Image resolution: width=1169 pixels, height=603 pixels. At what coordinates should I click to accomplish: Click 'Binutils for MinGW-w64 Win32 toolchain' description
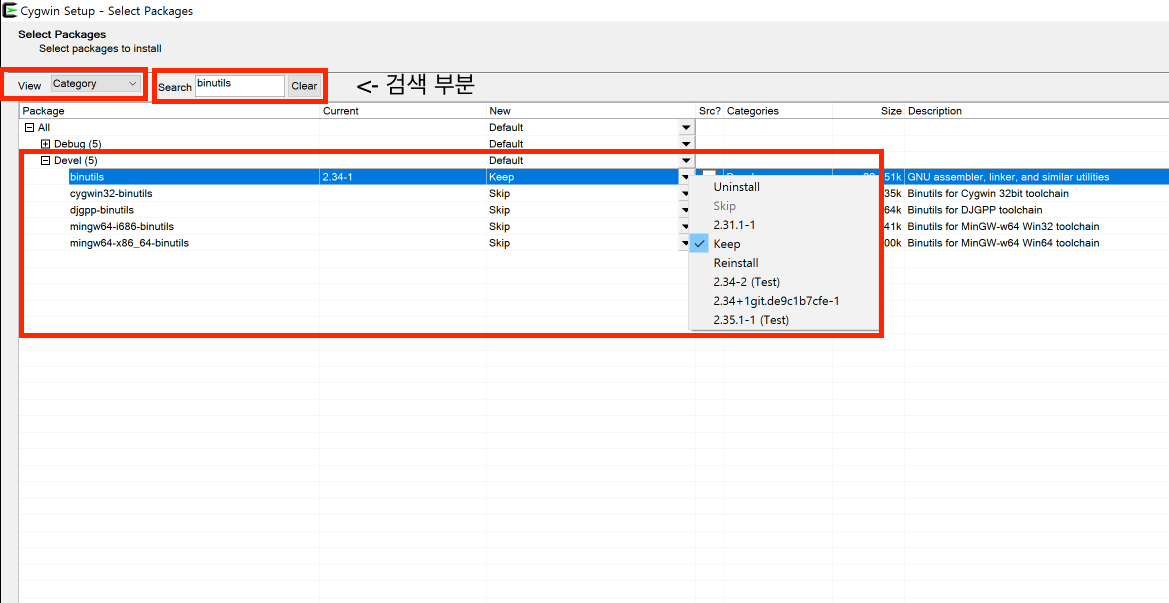pyautogui.click(x=1003, y=227)
